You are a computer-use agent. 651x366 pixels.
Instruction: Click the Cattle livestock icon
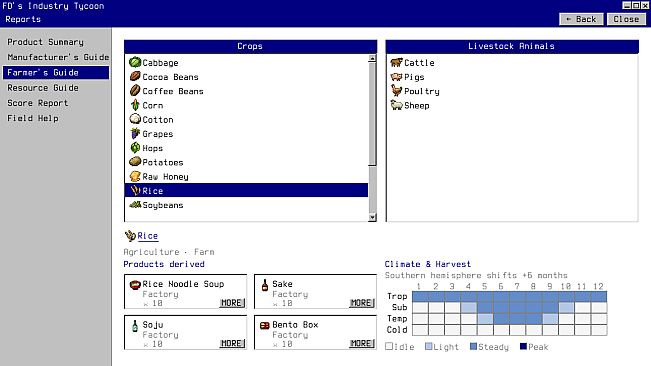(396, 62)
